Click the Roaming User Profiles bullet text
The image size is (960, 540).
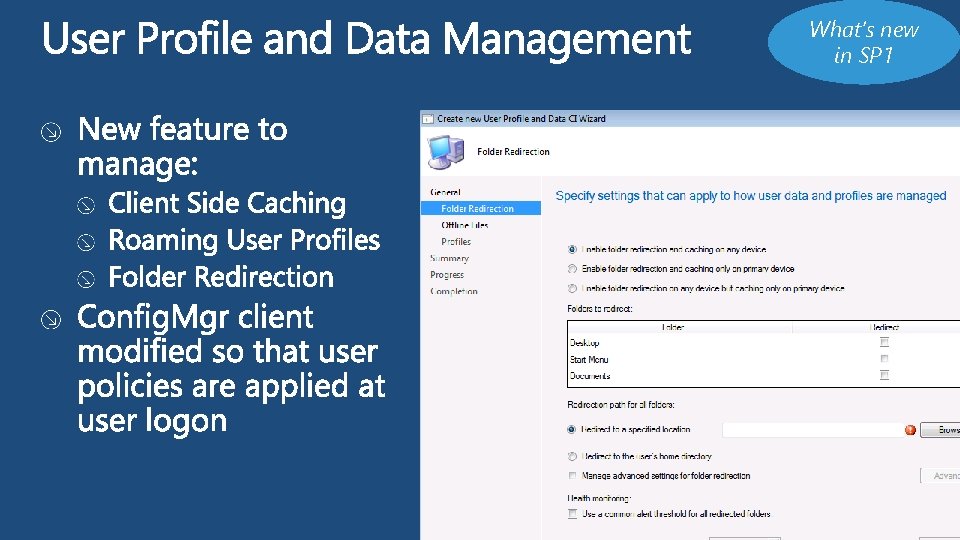point(244,240)
